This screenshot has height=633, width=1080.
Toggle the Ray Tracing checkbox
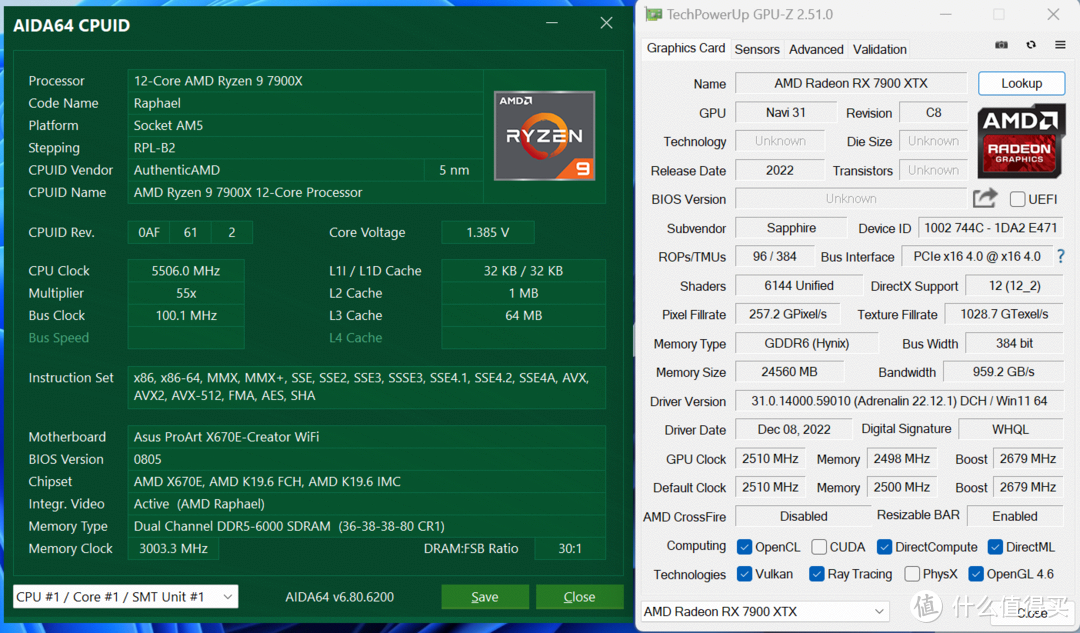[x=816, y=574]
